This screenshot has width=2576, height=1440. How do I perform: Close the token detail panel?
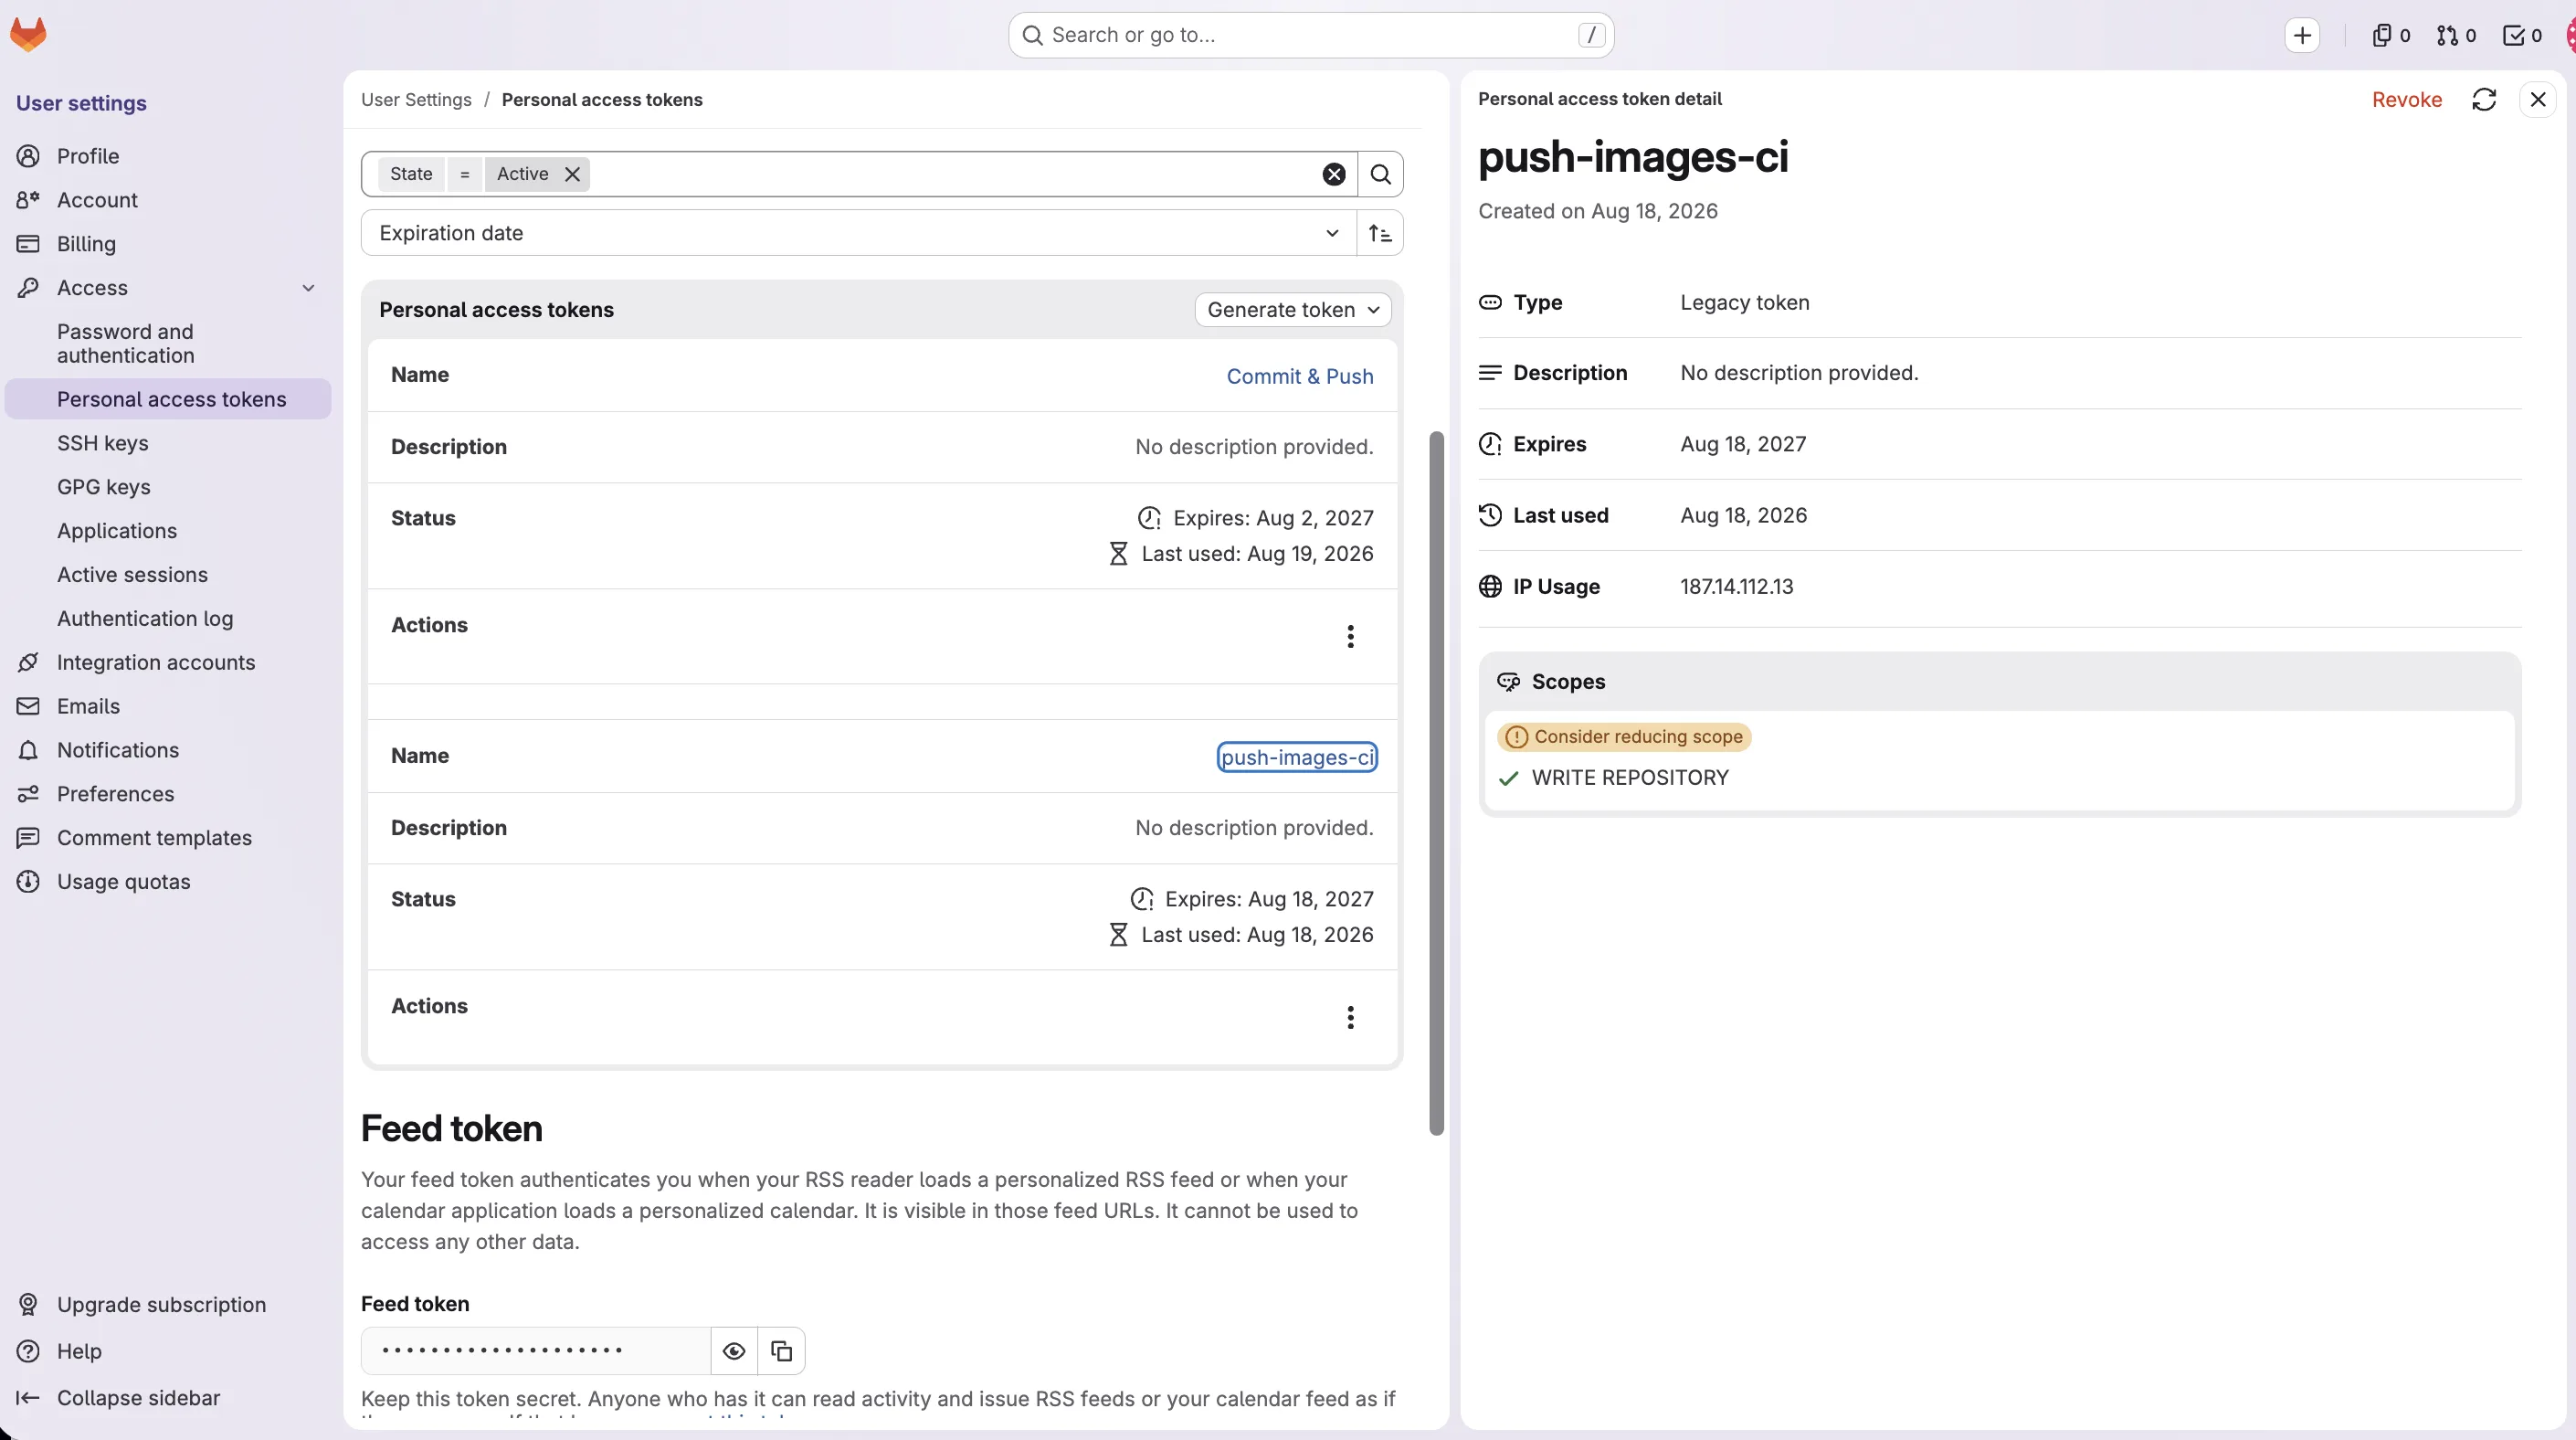(x=2538, y=99)
